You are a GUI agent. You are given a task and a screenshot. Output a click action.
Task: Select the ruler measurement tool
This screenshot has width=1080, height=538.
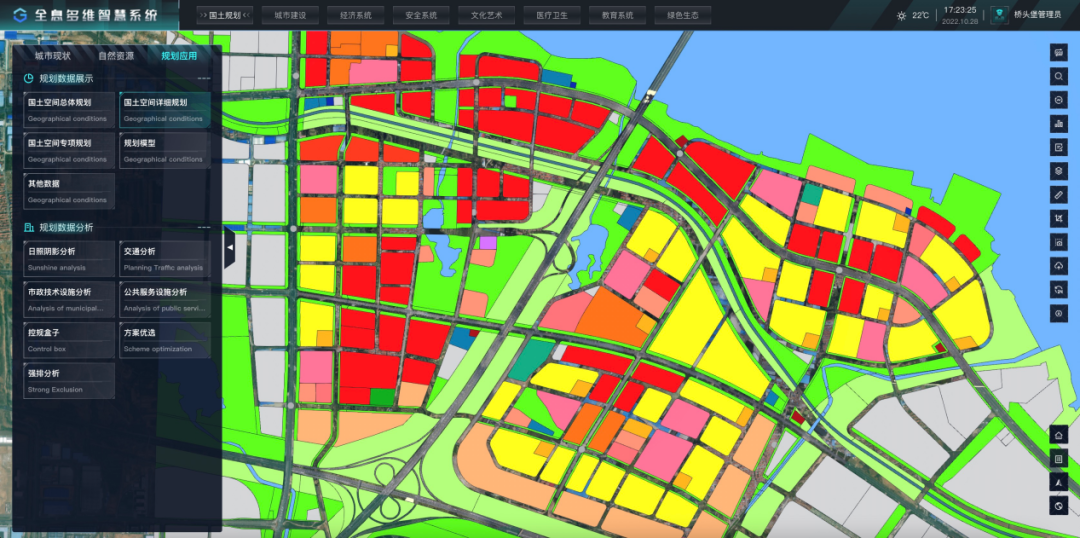click(1059, 194)
